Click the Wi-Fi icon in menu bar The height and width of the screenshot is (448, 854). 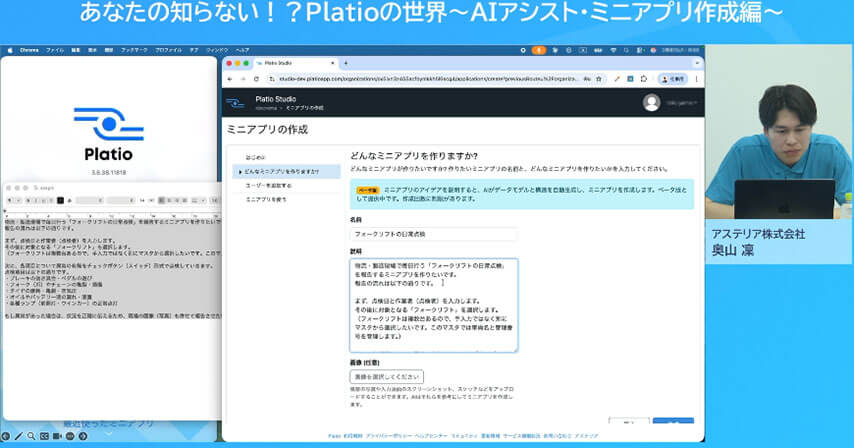[613, 50]
